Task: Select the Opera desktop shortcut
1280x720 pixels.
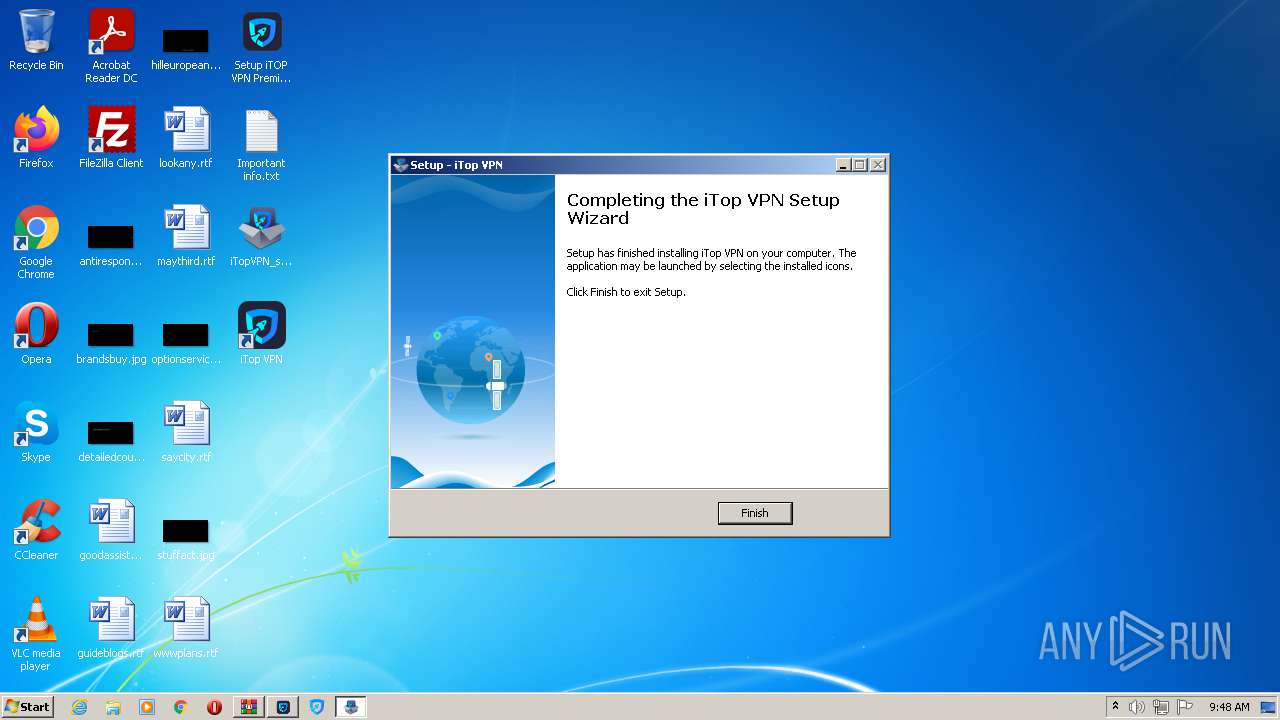Action: click(36, 334)
